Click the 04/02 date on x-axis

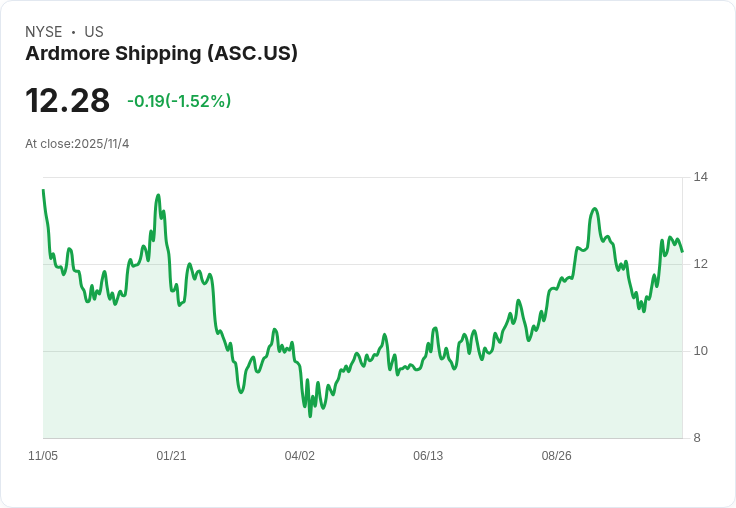(299, 456)
